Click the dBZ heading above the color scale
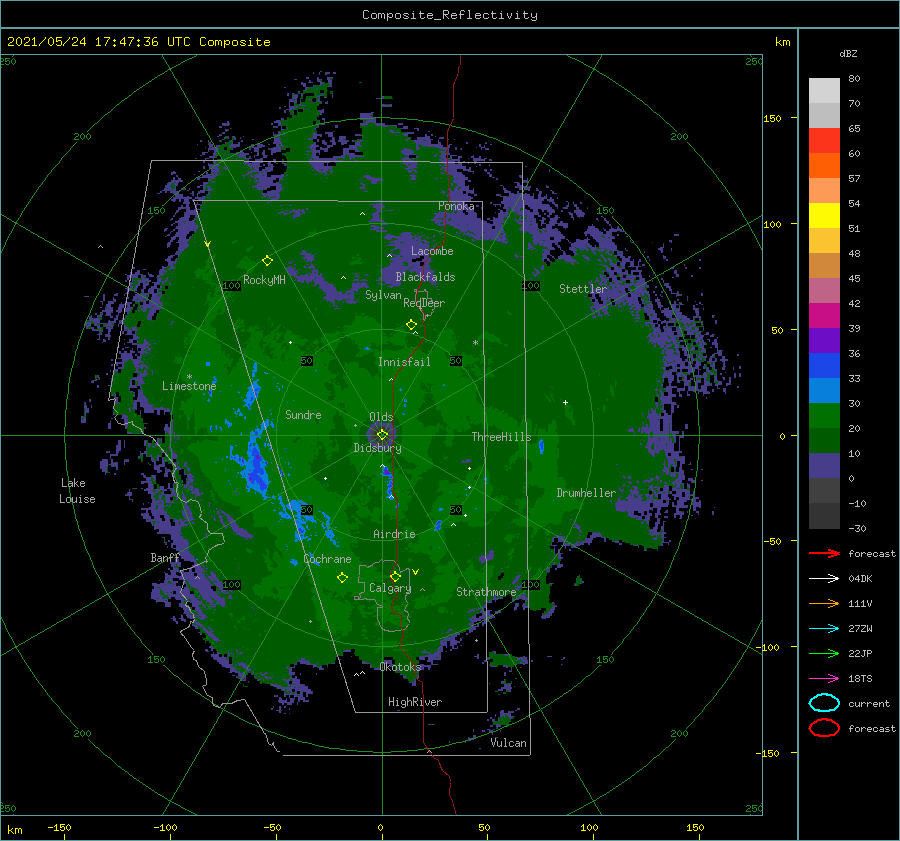 [x=848, y=54]
